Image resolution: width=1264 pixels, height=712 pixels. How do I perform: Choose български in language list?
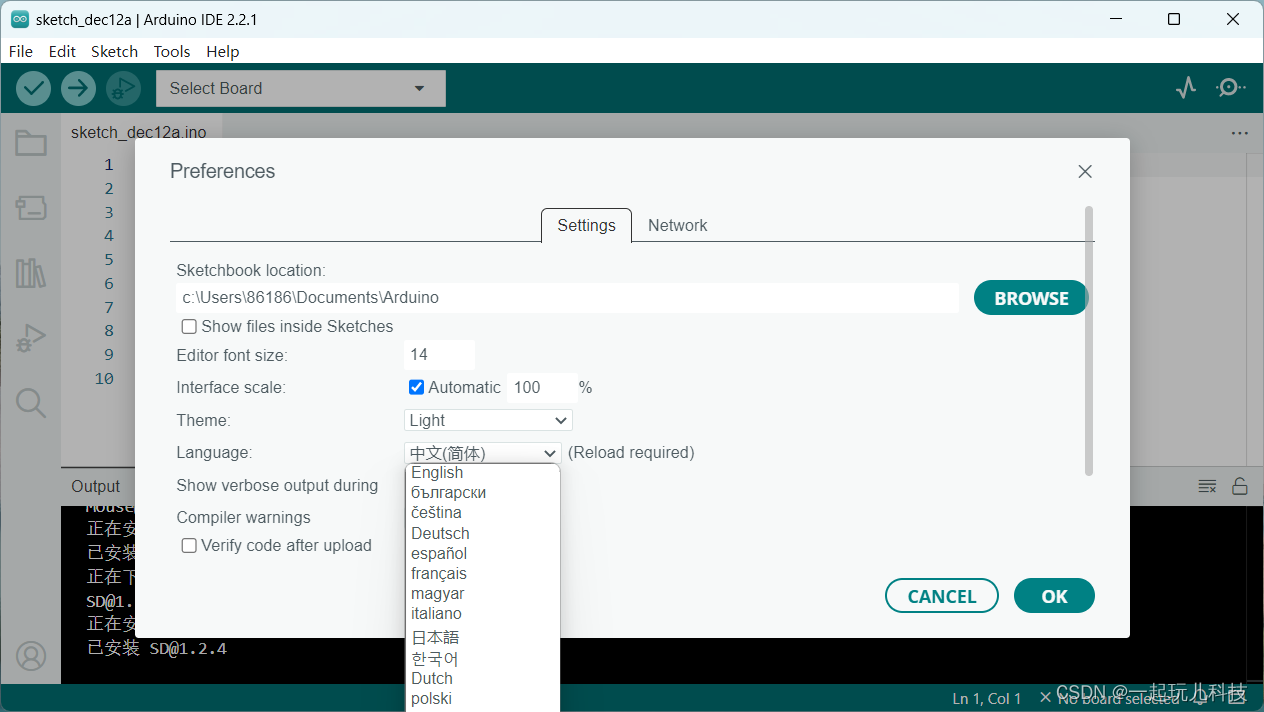click(x=482, y=493)
